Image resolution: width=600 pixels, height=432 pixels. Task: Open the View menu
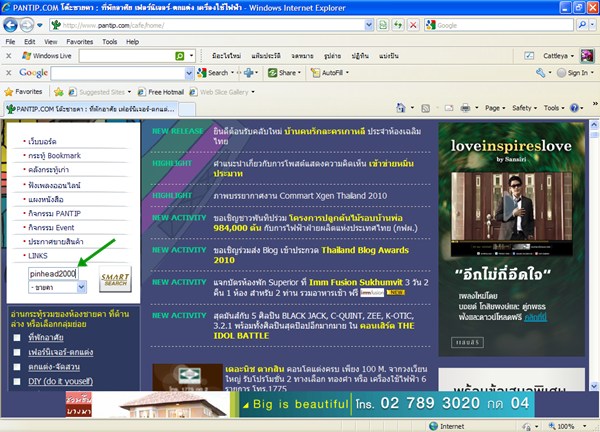click(x=51, y=42)
